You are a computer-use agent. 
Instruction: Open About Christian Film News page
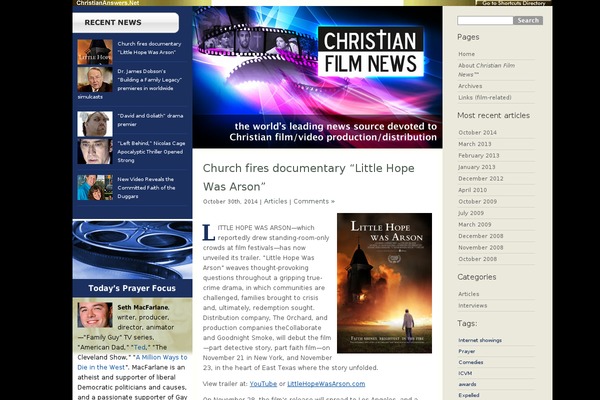tap(486, 70)
